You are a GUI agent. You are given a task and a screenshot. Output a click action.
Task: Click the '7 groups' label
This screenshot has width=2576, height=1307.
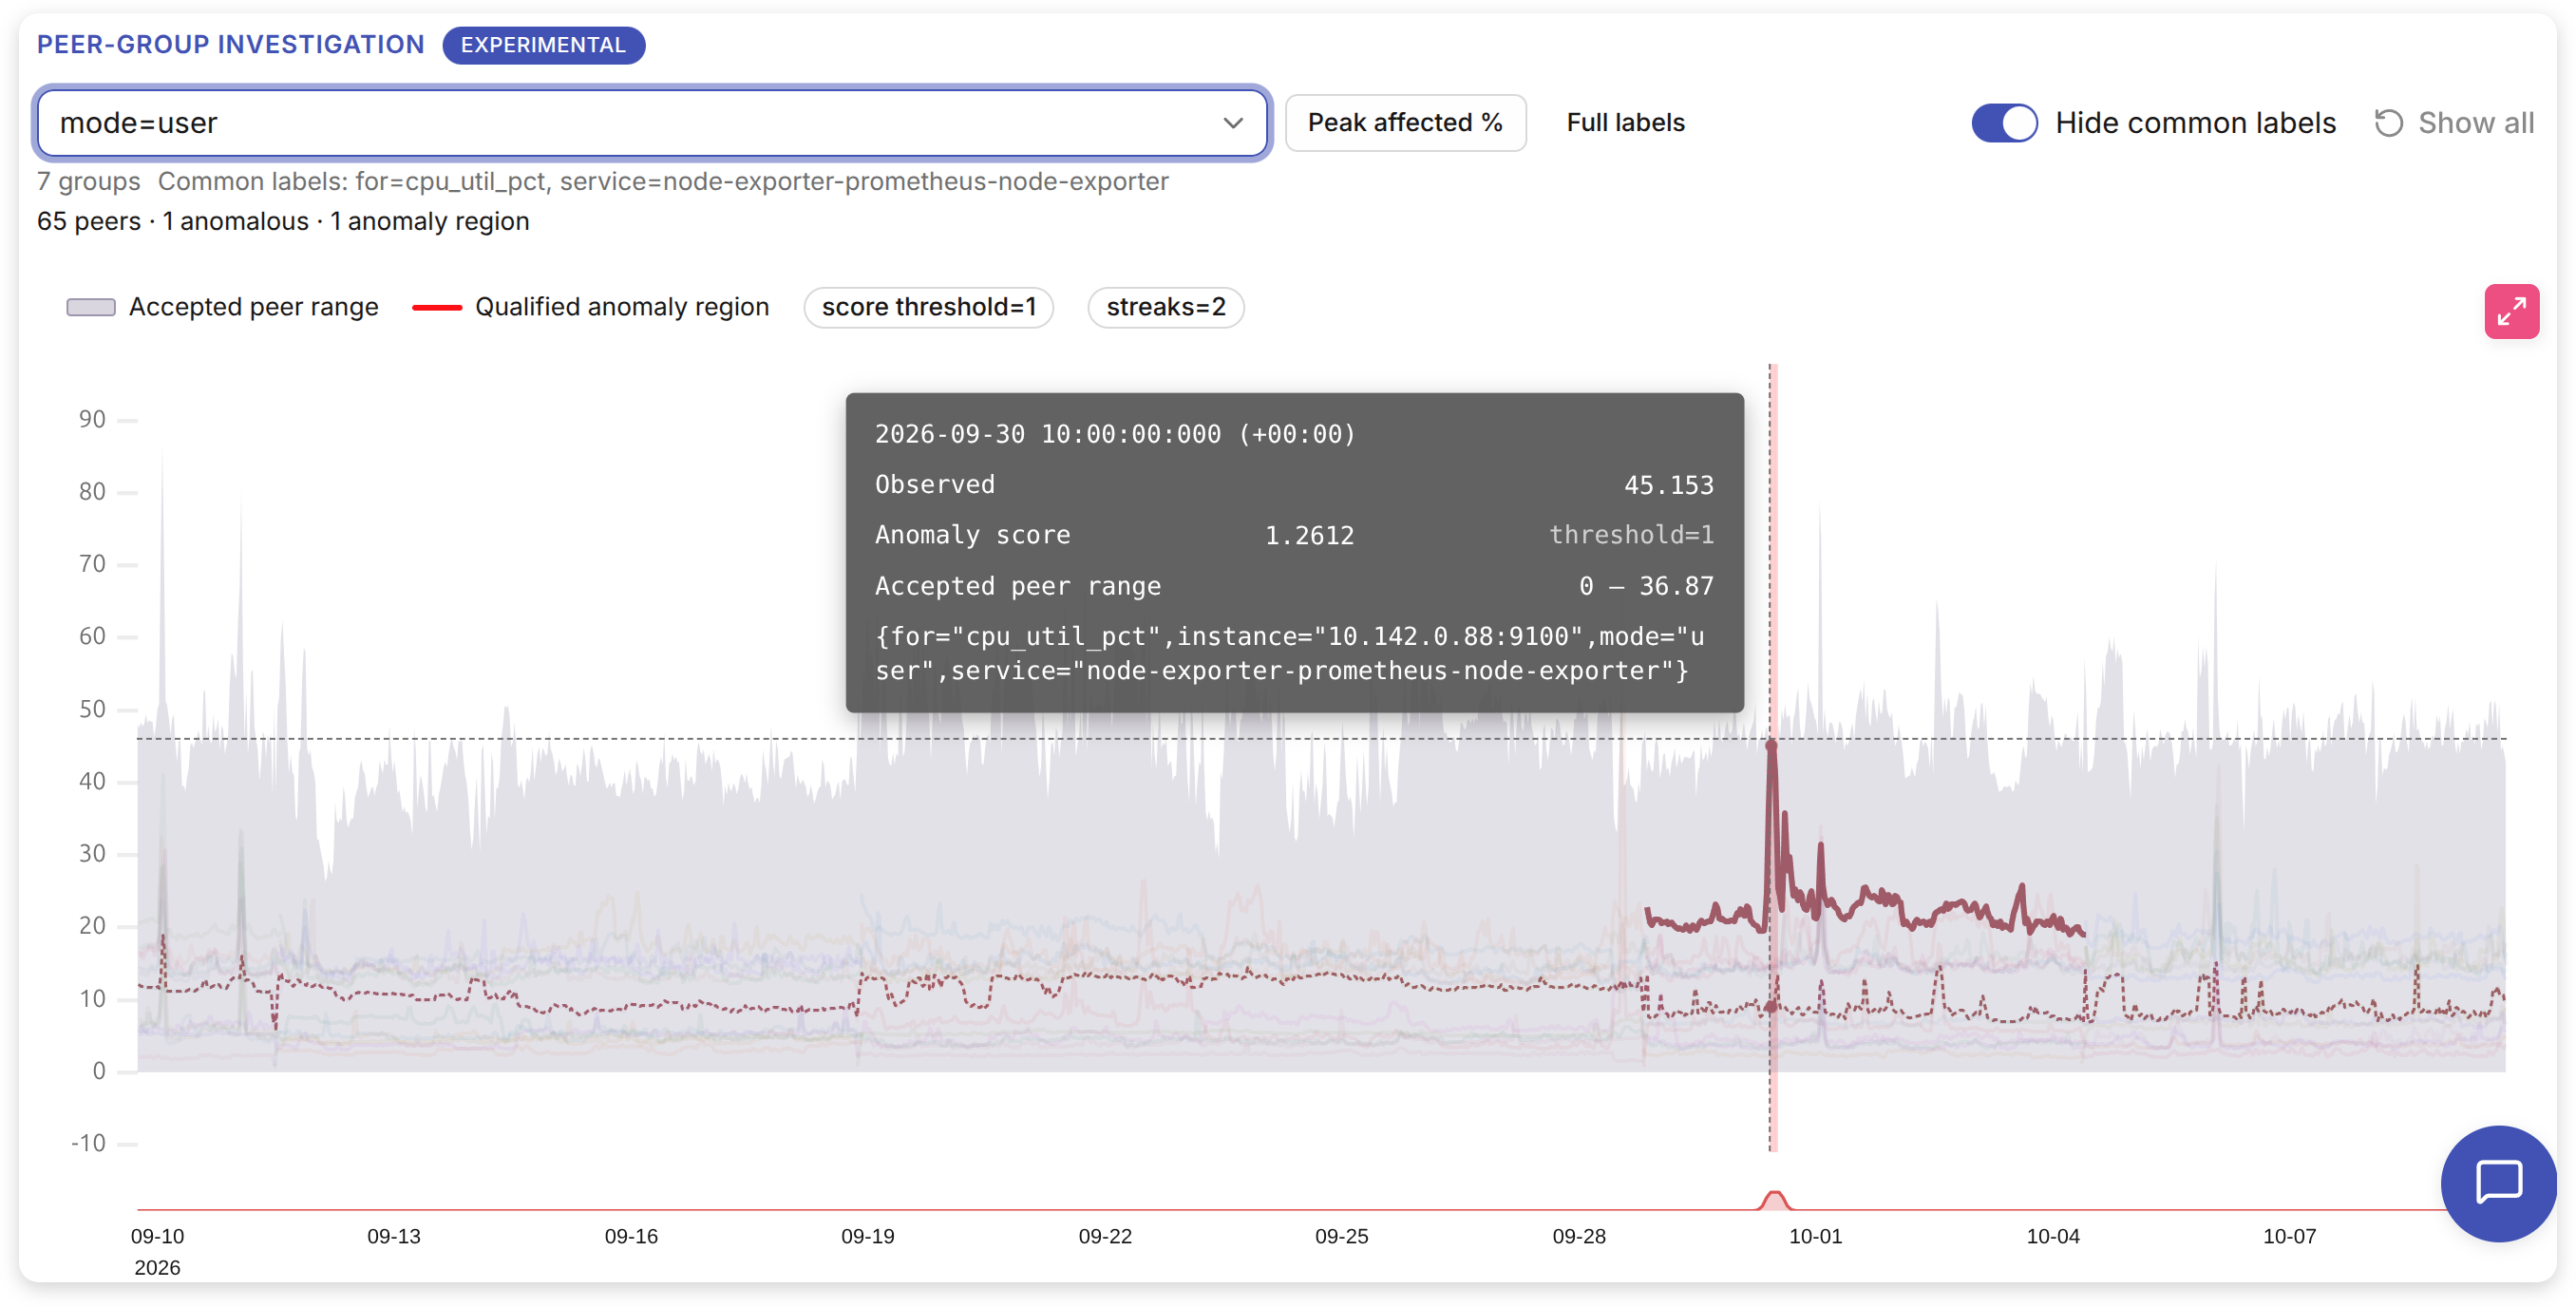(x=89, y=182)
